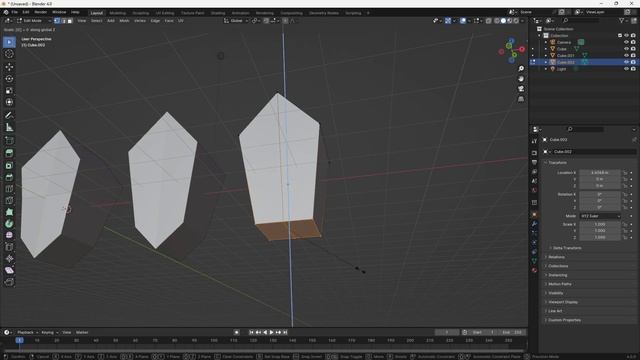Expand the Collections panel

pos(558,266)
